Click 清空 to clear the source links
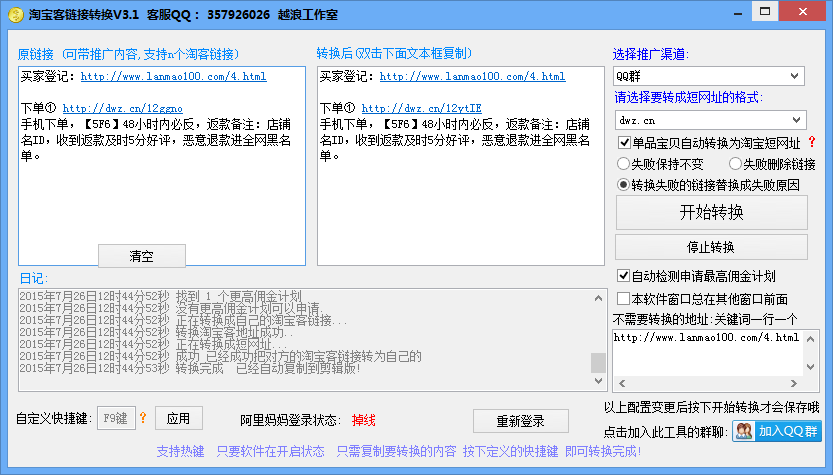833x475 pixels. pyautogui.click(x=142, y=256)
